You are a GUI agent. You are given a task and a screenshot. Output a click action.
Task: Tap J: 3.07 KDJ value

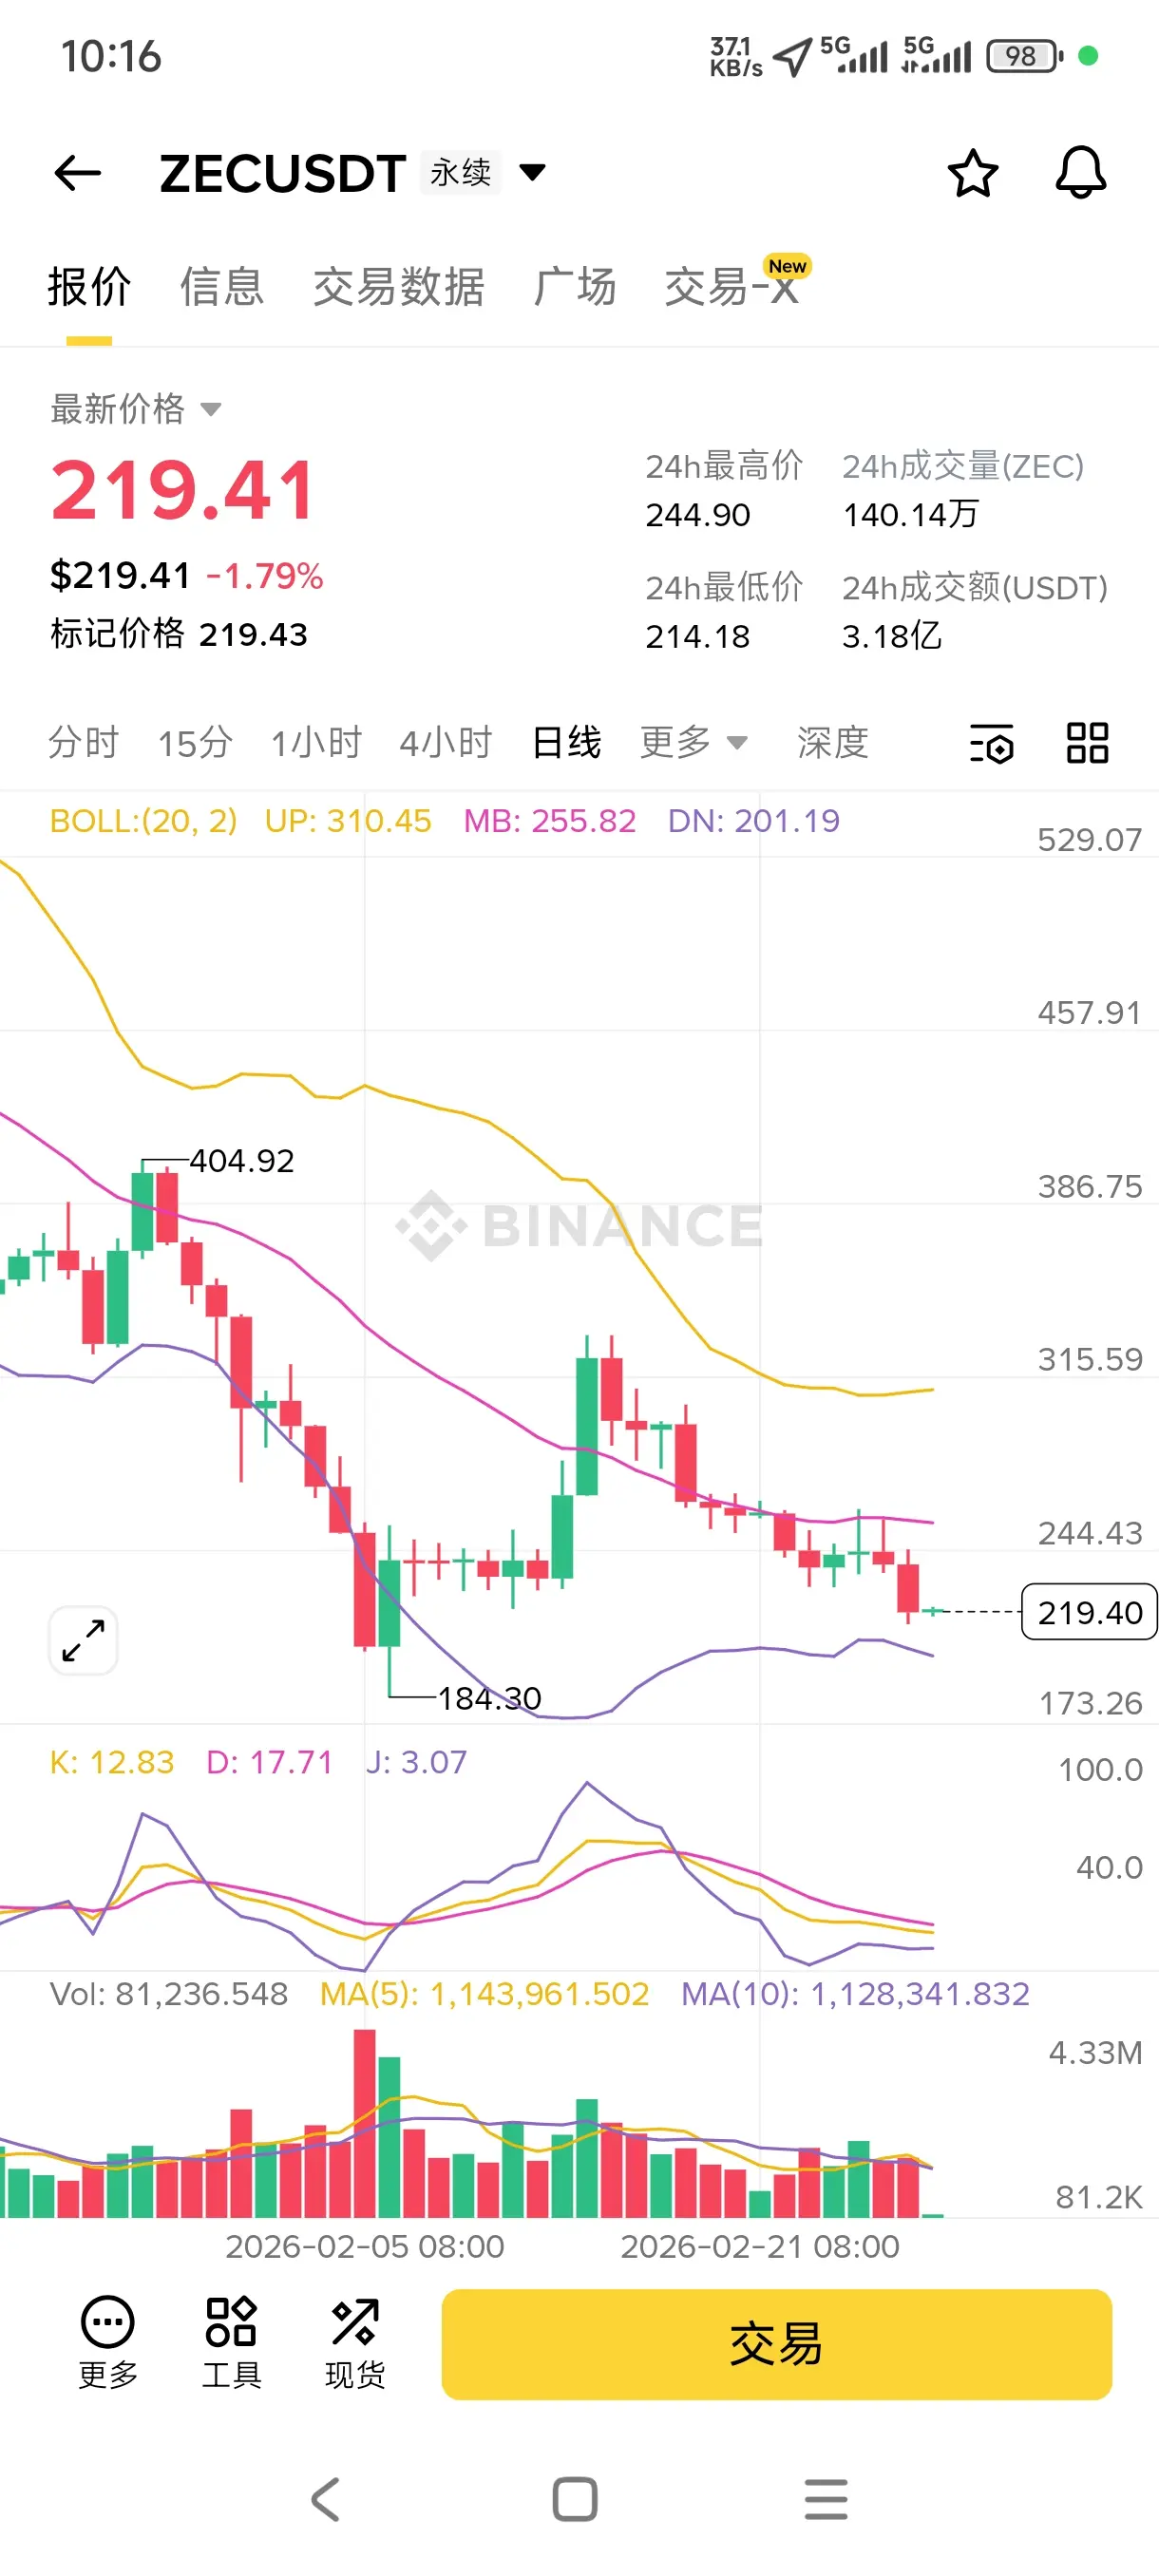[416, 1762]
